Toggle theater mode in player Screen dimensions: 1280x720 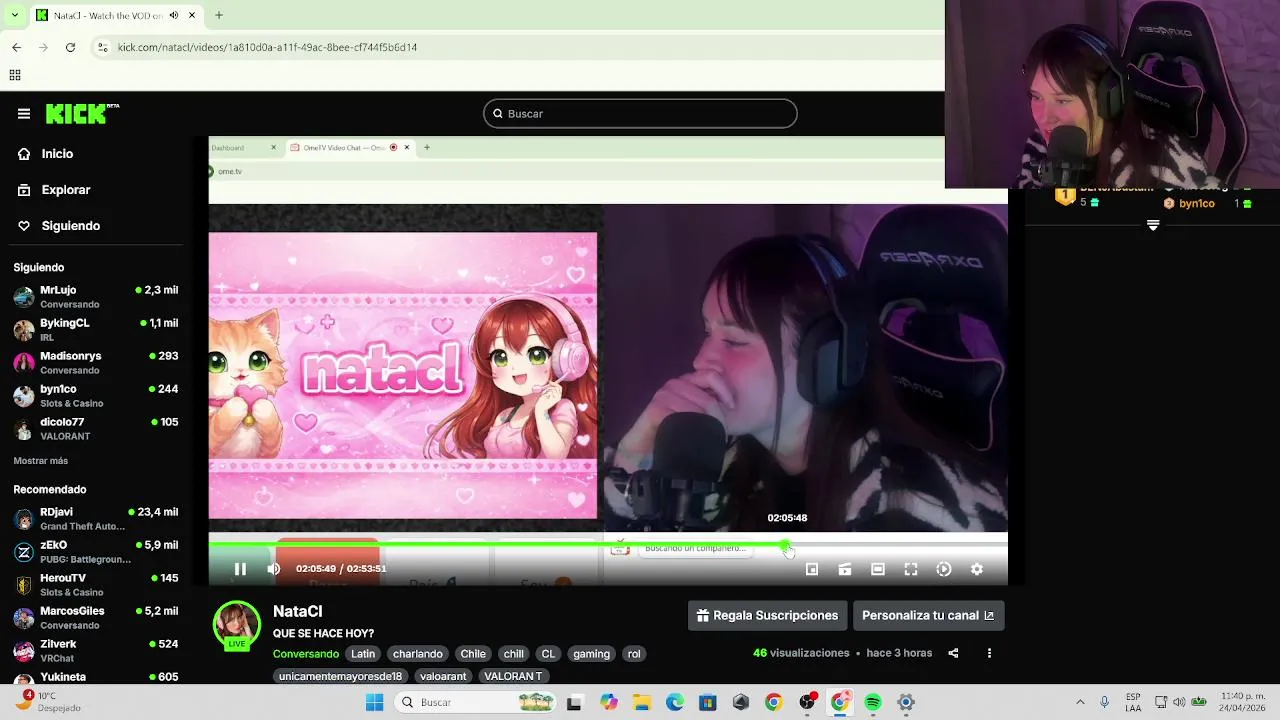878,569
